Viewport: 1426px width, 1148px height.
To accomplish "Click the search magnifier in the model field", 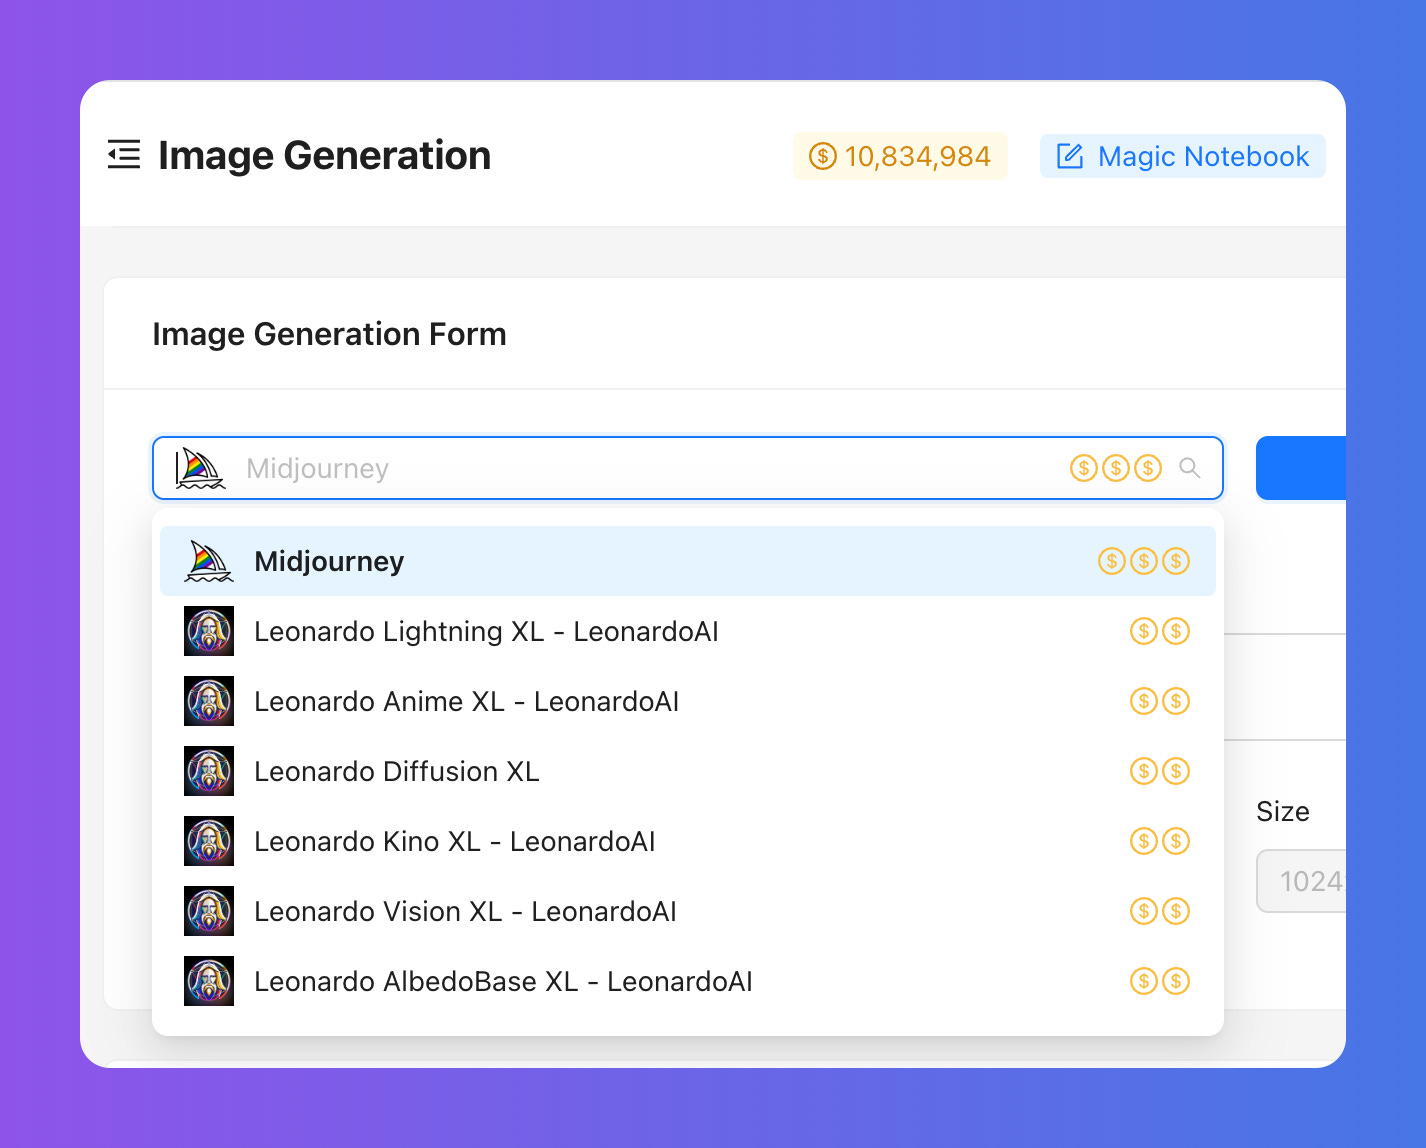I will (1189, 468).
